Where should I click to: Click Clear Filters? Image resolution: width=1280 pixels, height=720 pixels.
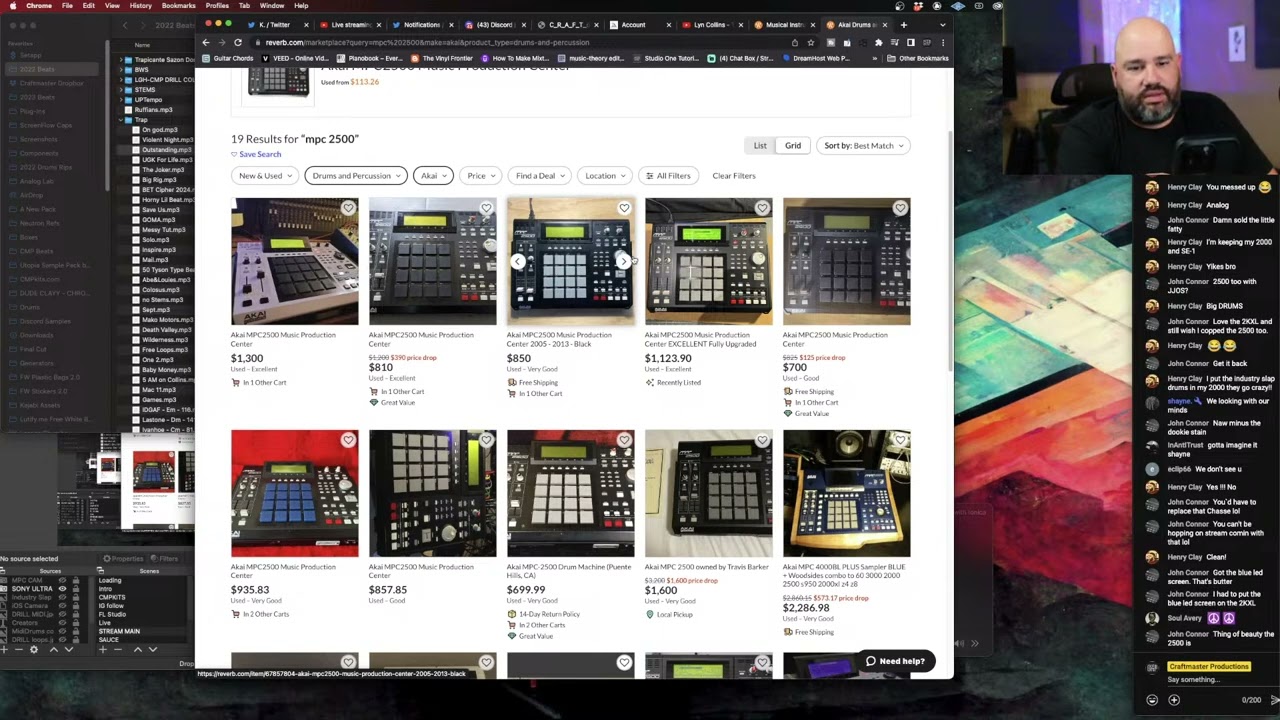734,176
